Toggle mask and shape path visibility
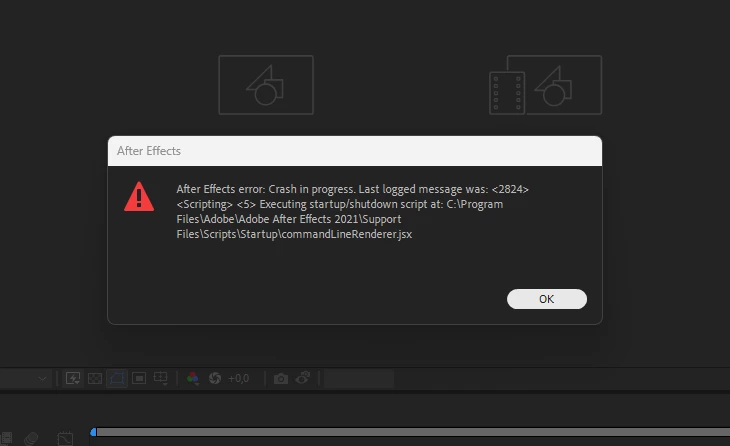 click(x=117, y=378)
